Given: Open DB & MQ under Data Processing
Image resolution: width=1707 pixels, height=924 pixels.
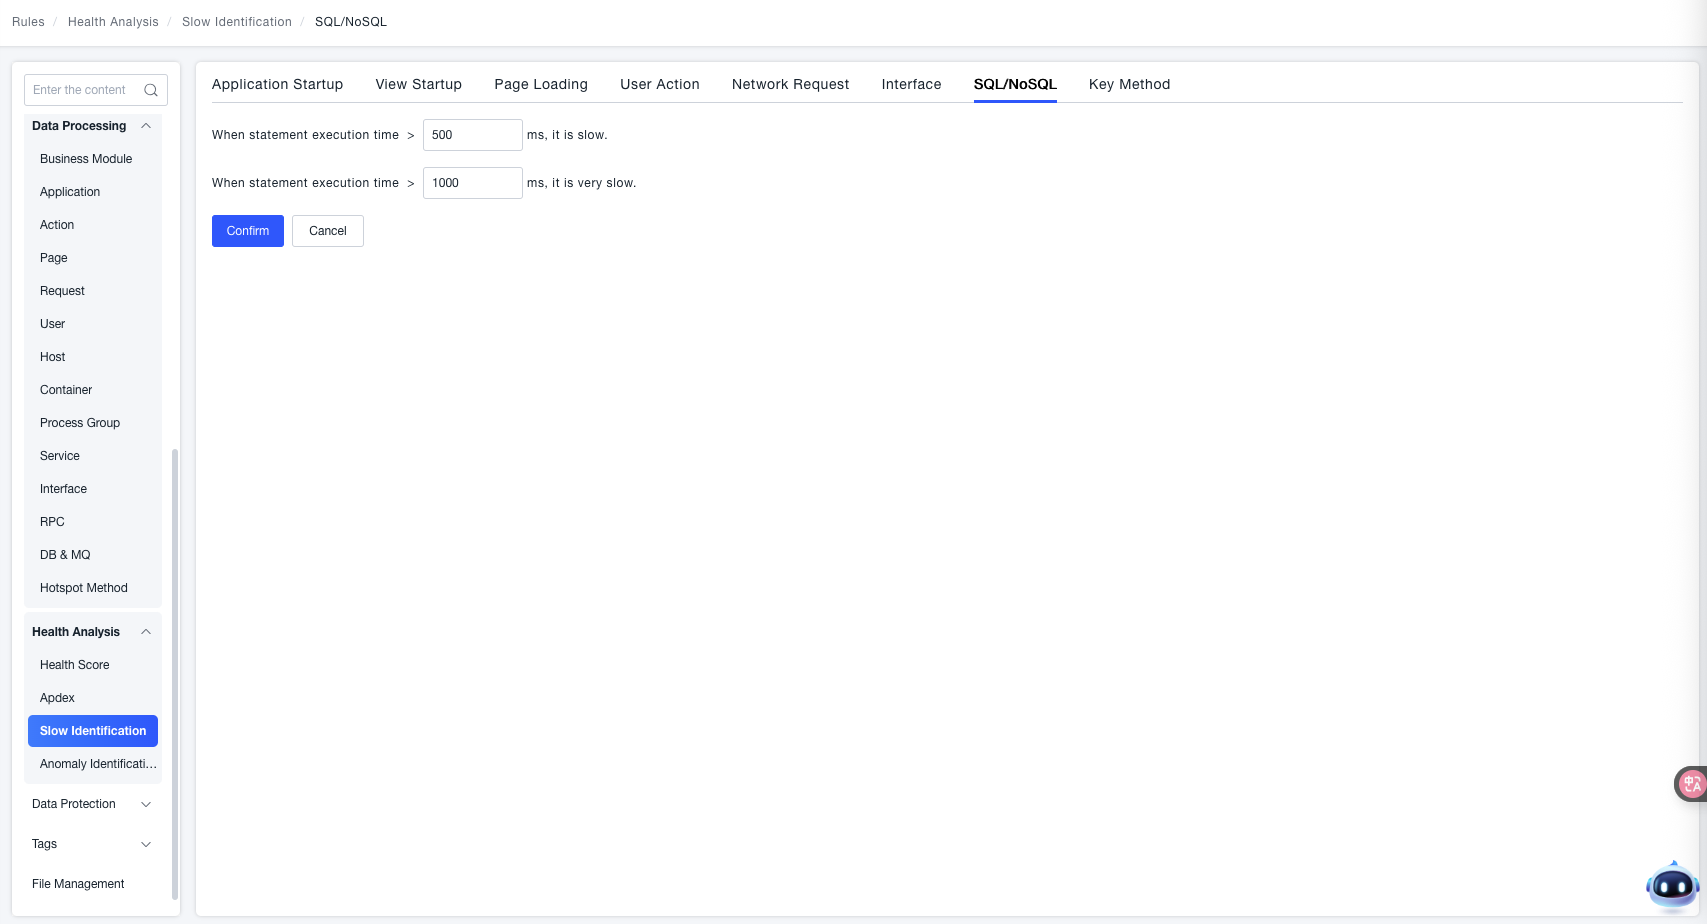Looking at the screenshot, I should point(65,555).
